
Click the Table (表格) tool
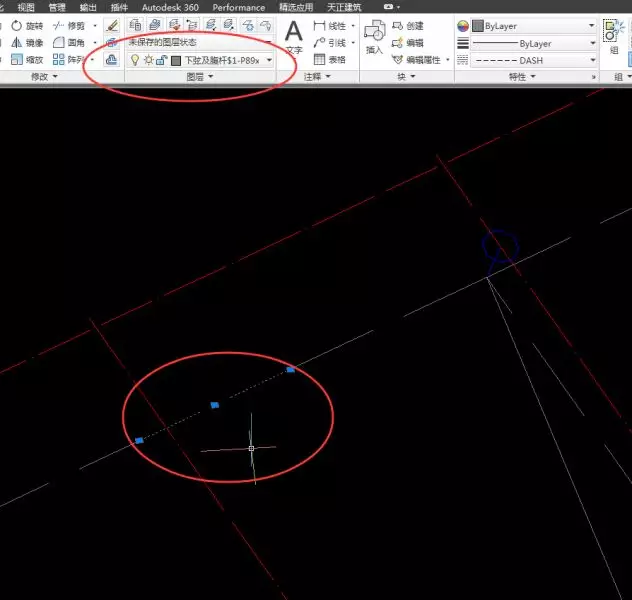(x=332, y=60)
